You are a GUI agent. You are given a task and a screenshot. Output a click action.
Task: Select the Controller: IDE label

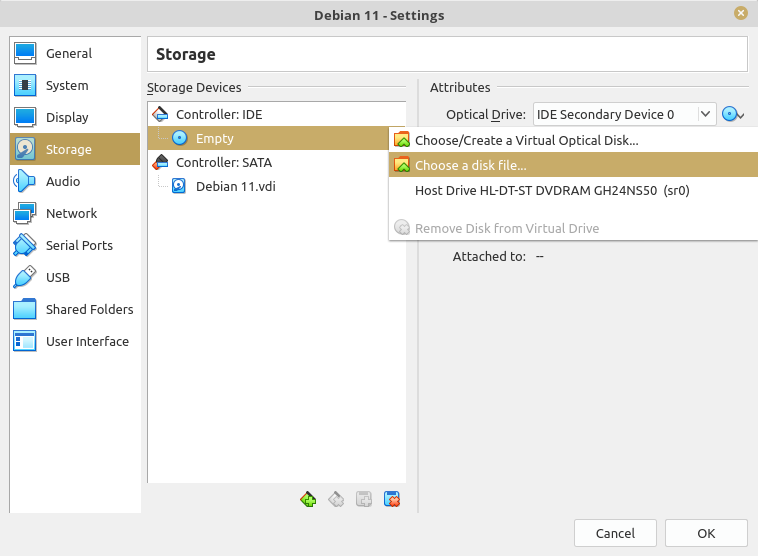[x=219, y=115]
